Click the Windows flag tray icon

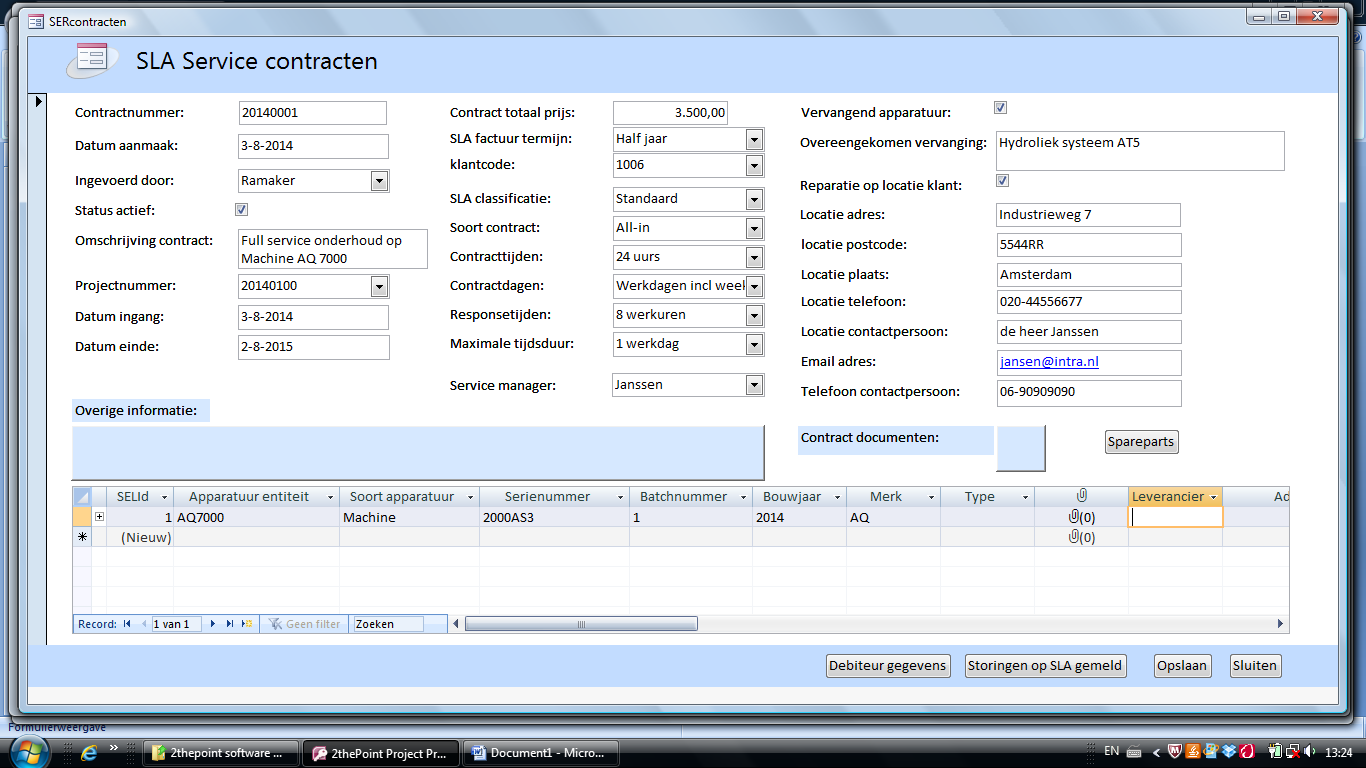(x=1211, y=751)
